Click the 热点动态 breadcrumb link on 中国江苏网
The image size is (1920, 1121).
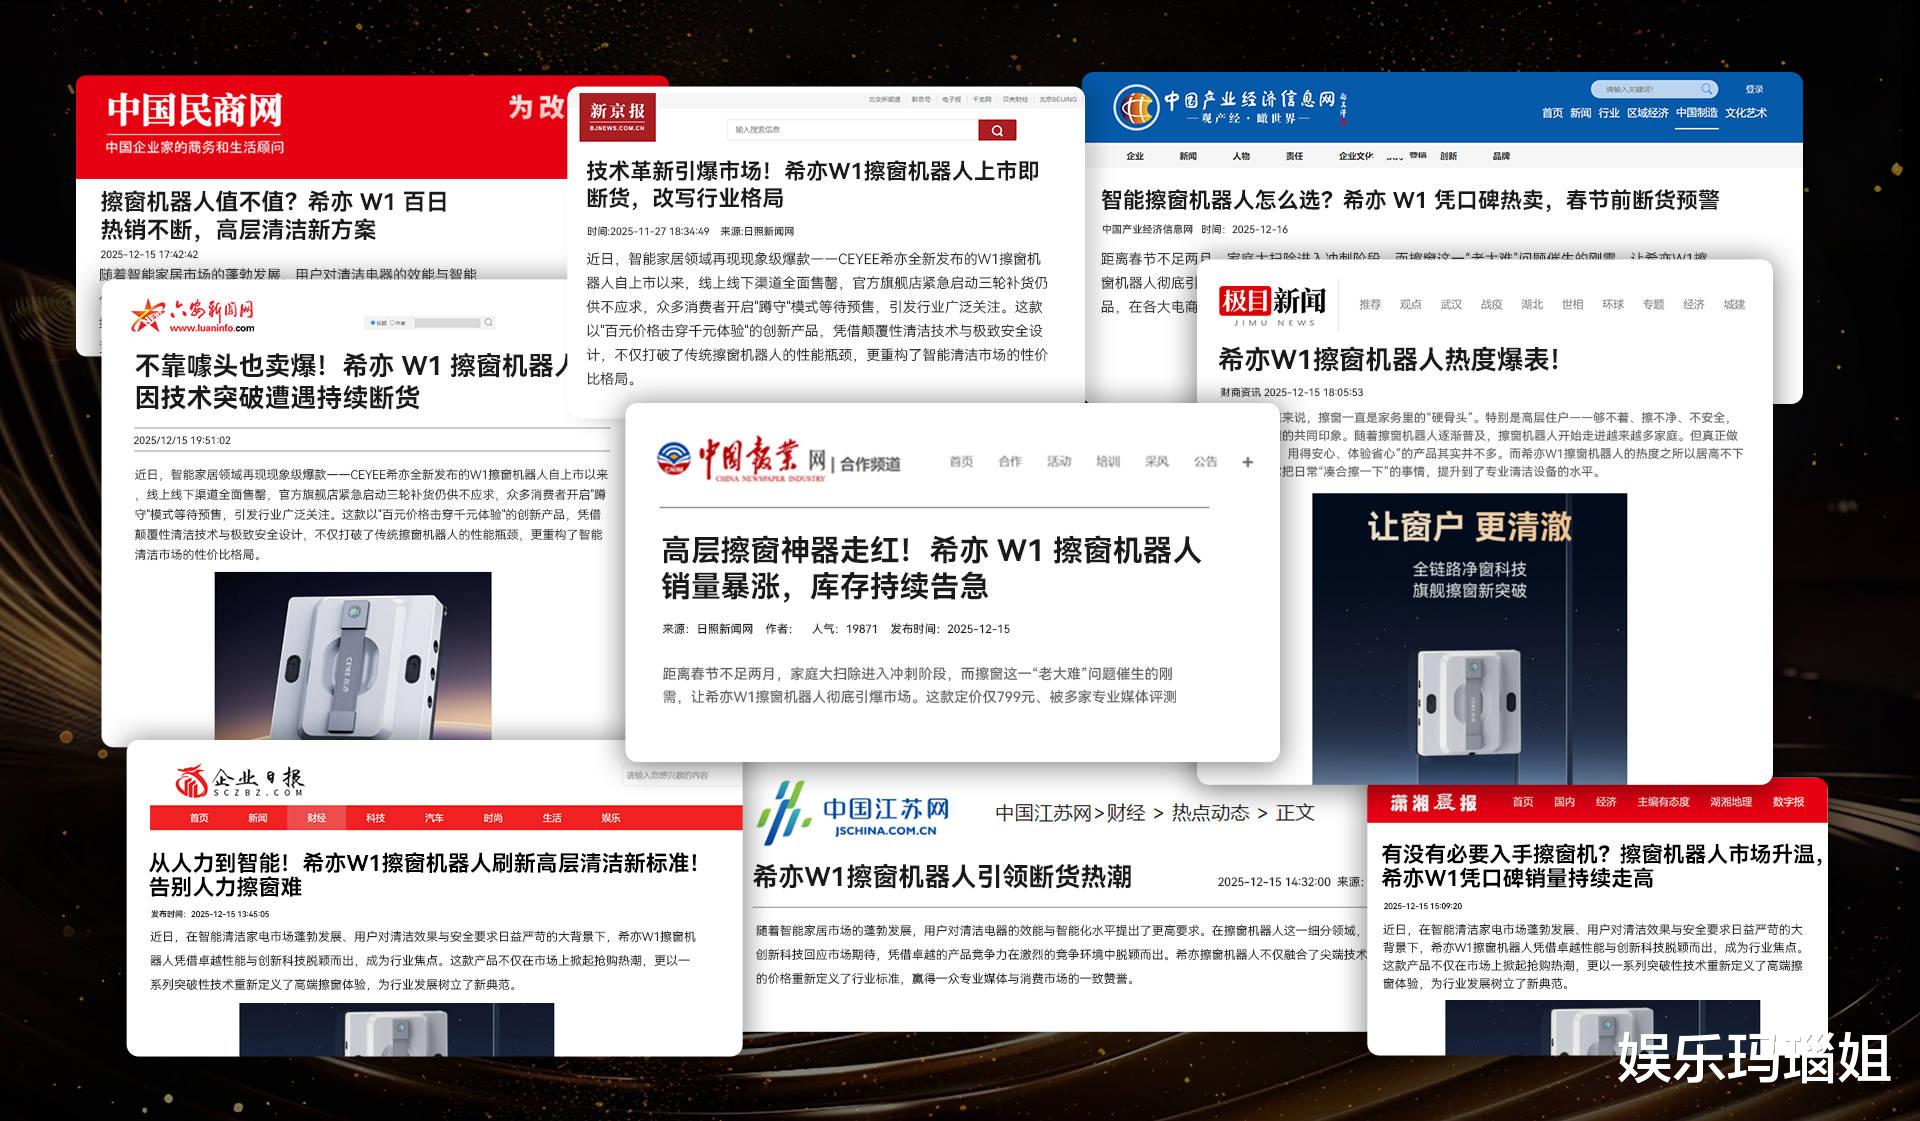click(x=1210, y=813)
